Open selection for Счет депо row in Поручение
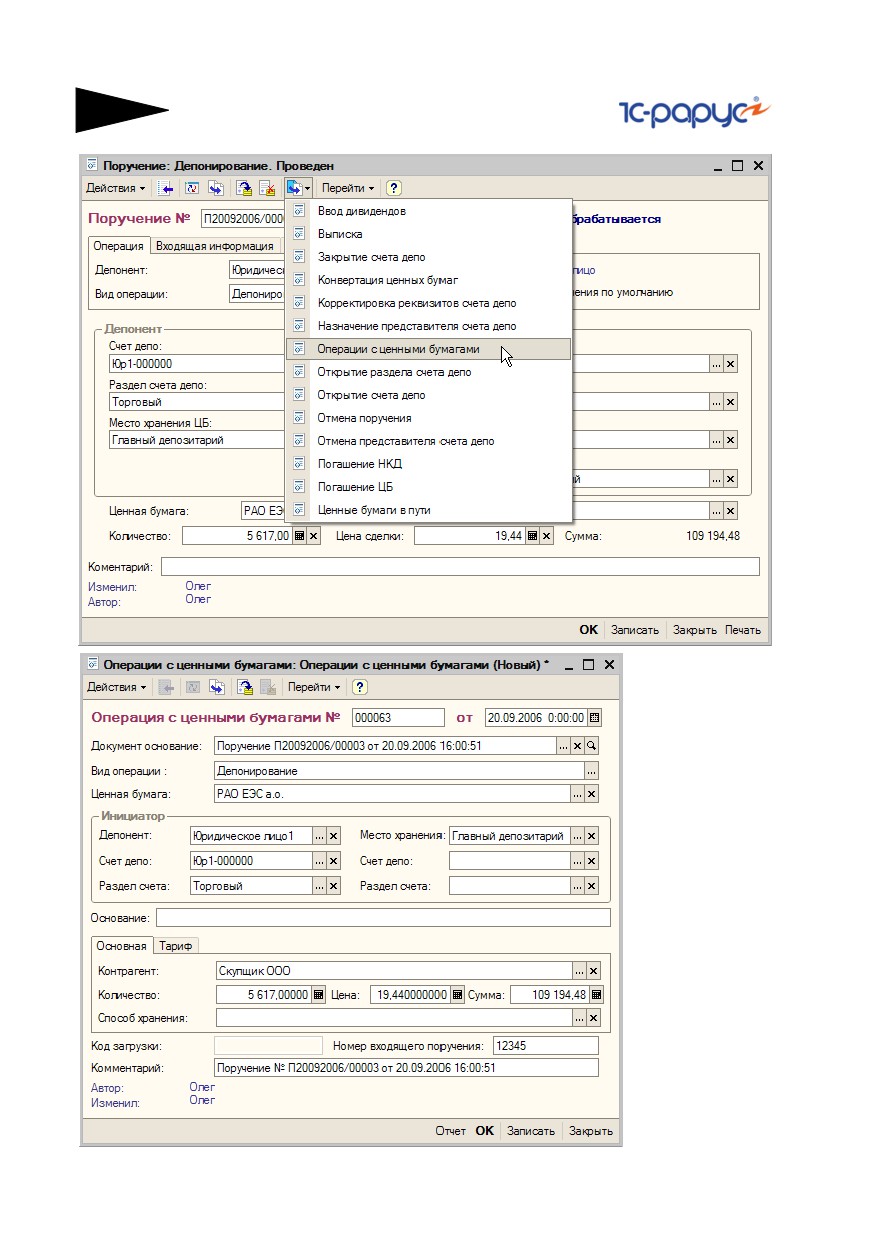This screenshot has height=1239, width=875. click(716, 364)
